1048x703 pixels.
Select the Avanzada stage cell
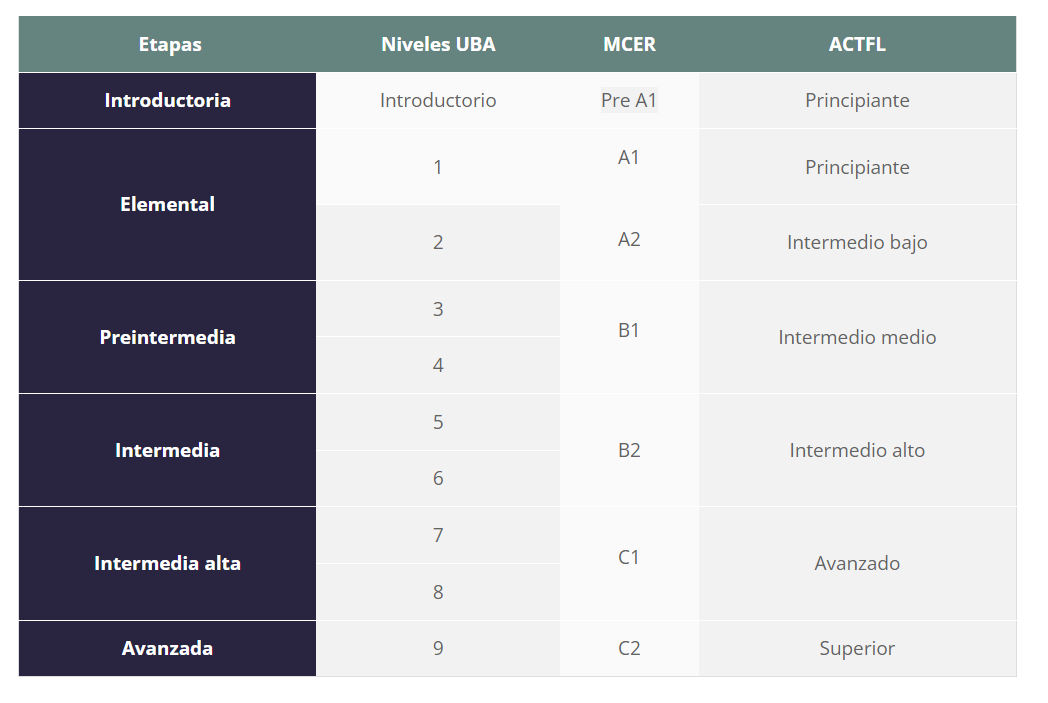point(167,648)
